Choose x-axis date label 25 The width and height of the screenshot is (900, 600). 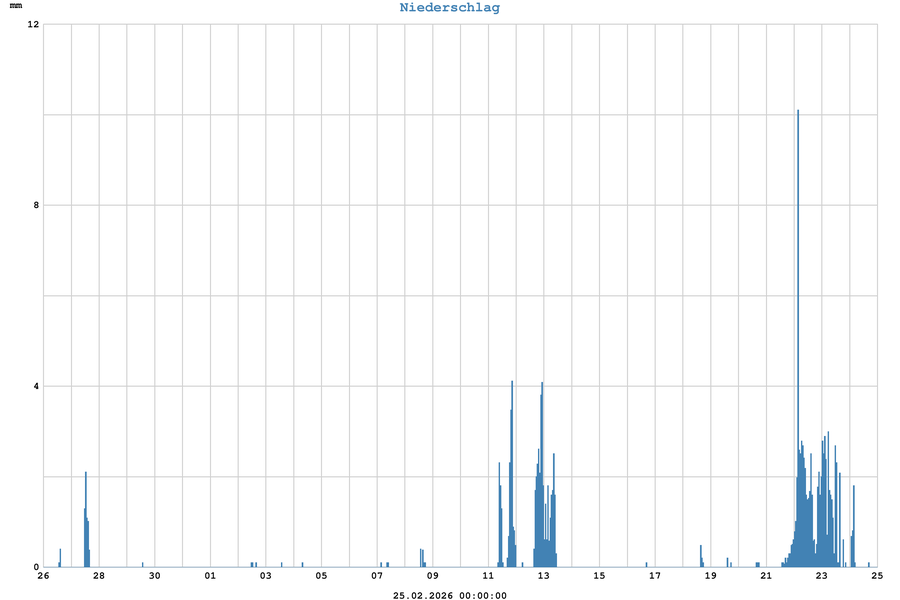point(876,576)
